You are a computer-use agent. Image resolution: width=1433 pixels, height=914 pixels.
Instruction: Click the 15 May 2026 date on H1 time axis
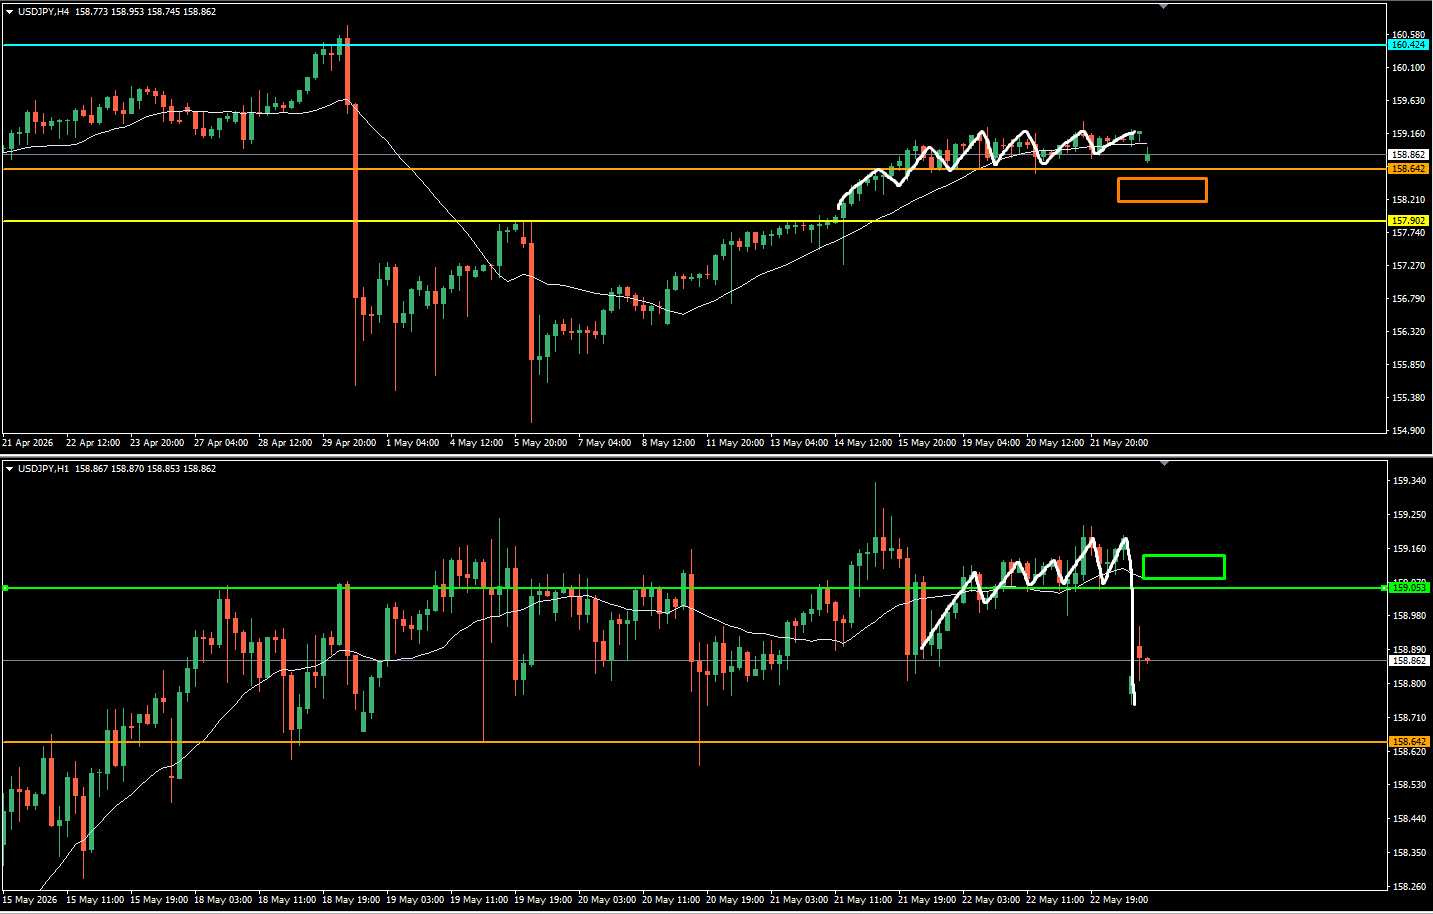click(30, 900)
